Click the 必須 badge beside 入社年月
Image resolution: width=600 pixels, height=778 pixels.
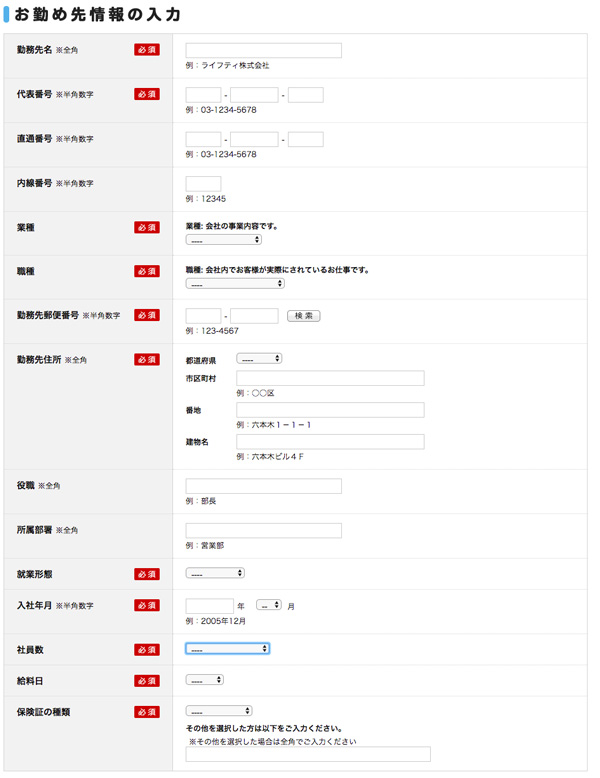[x=147, y=605]
